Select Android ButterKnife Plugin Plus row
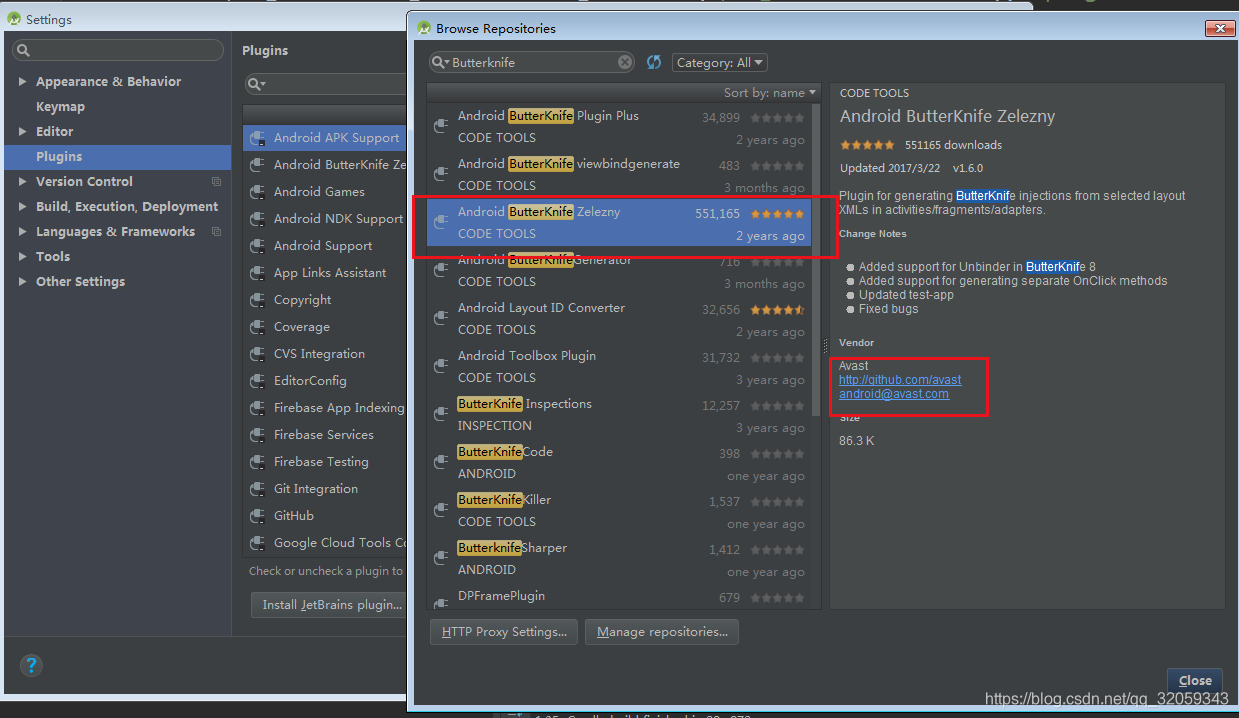The image size is (1239, 718). (619, 126)
